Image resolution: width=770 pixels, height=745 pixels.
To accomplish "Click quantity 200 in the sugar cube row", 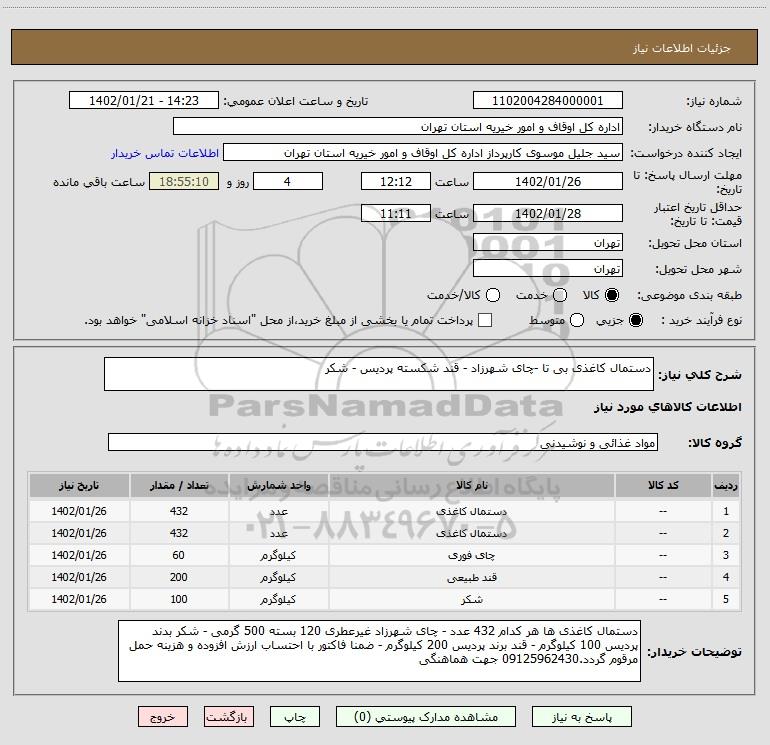I will 179,577.
